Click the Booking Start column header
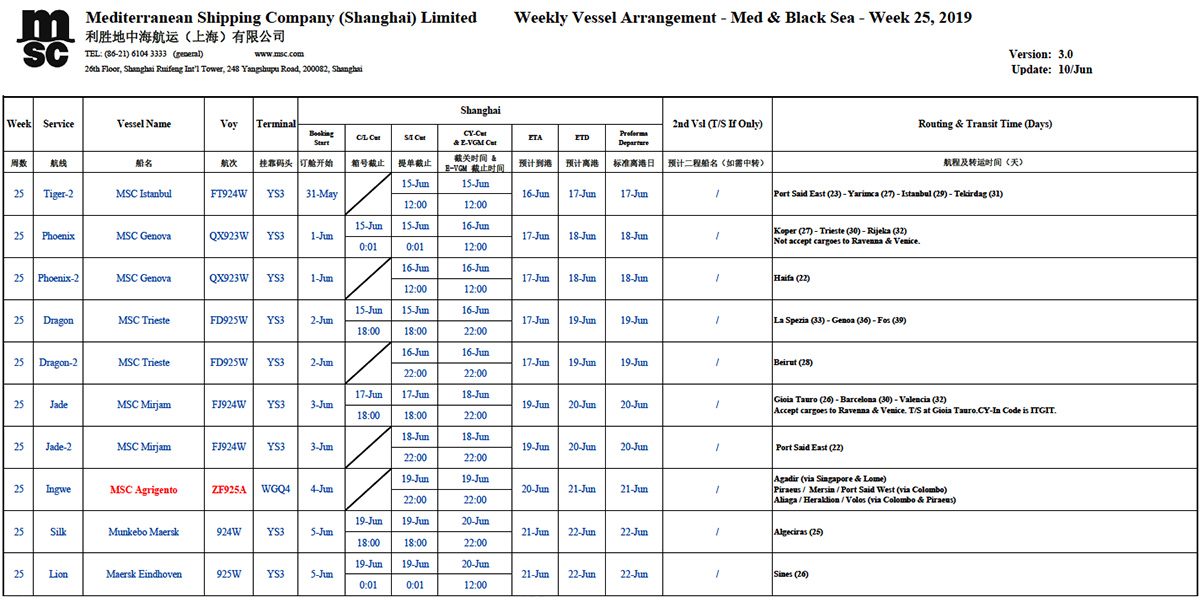The image size is (1200, 597). pos(321,137)
